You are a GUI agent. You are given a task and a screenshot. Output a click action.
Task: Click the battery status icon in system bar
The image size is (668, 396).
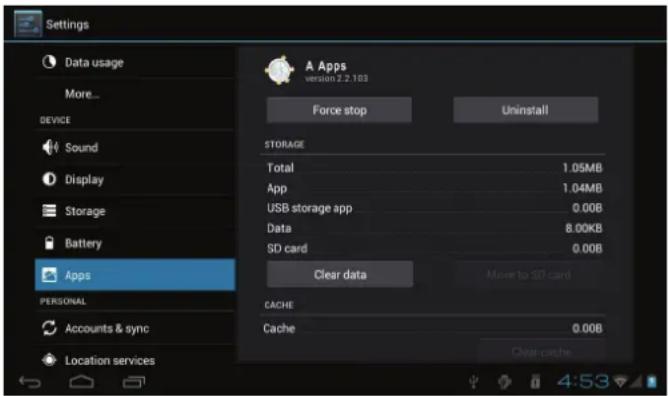(x=652, y=382)
